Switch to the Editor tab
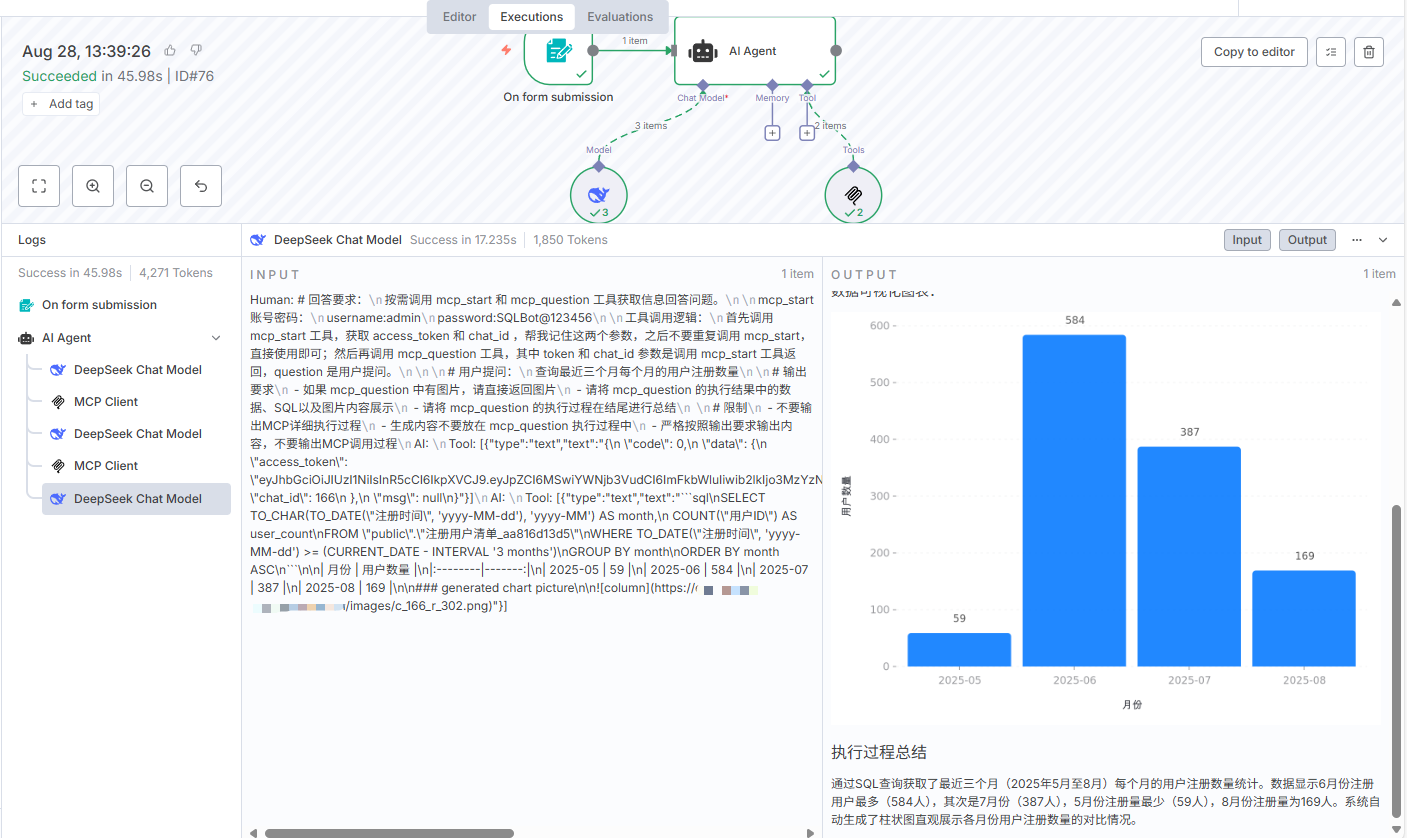Screen dimensions: 1407x838 [459, 17]
